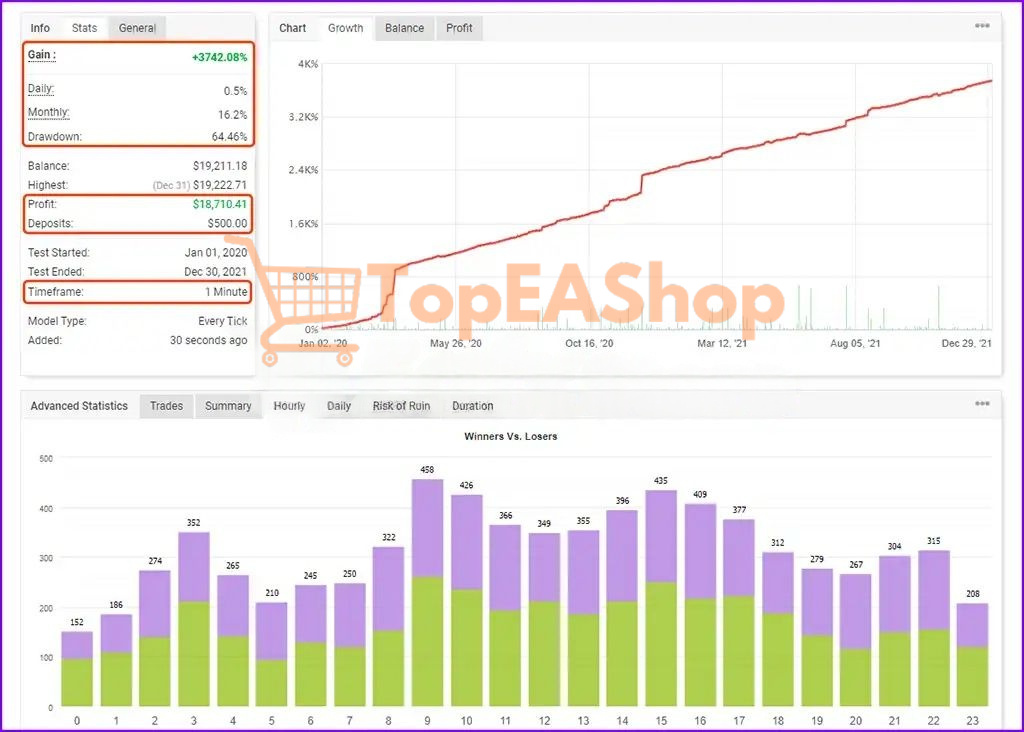Screen dimensions: 1024x732
Task: Open the Chart panel three-dot options menu
Action: [x=982, y=26]
